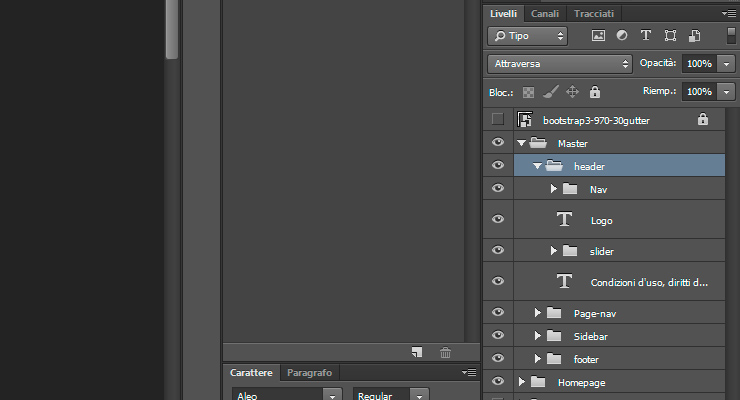The width and height of the screenshot is (740, 400).
Task: Expand the Homepage group
Action: (521, 382)
